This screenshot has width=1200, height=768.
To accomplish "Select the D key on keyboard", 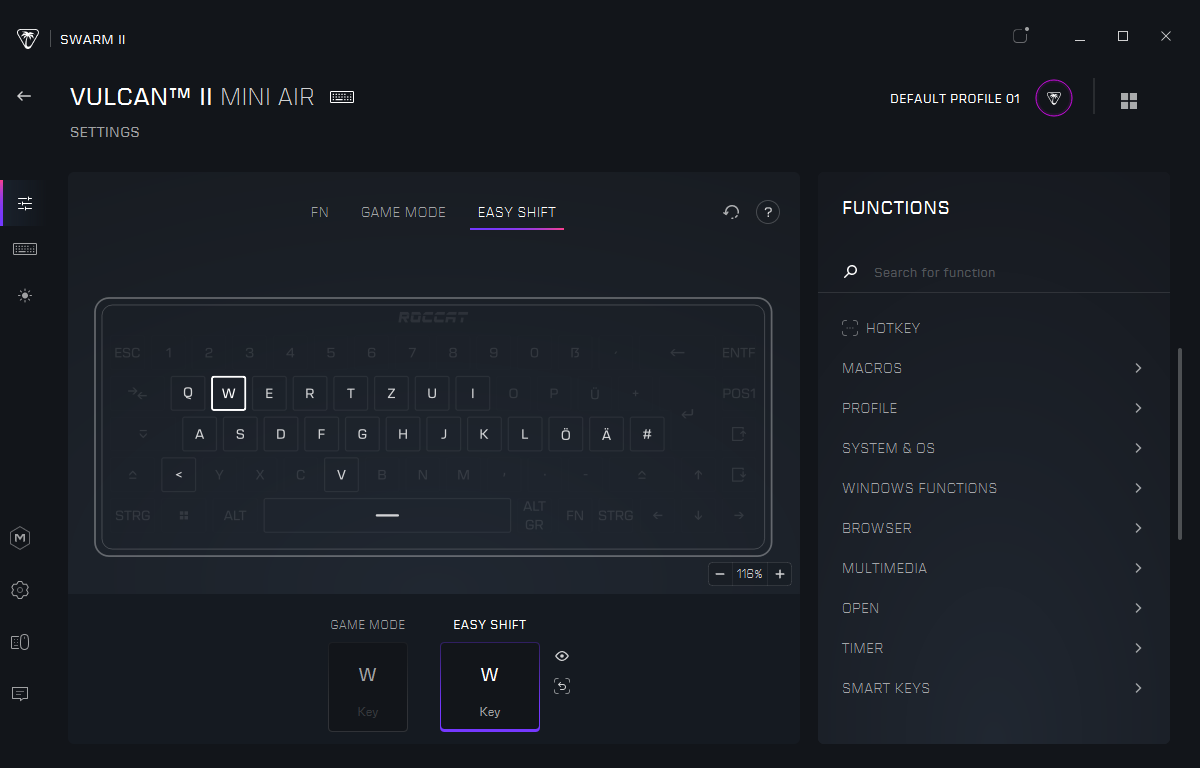I will (281, 434).
